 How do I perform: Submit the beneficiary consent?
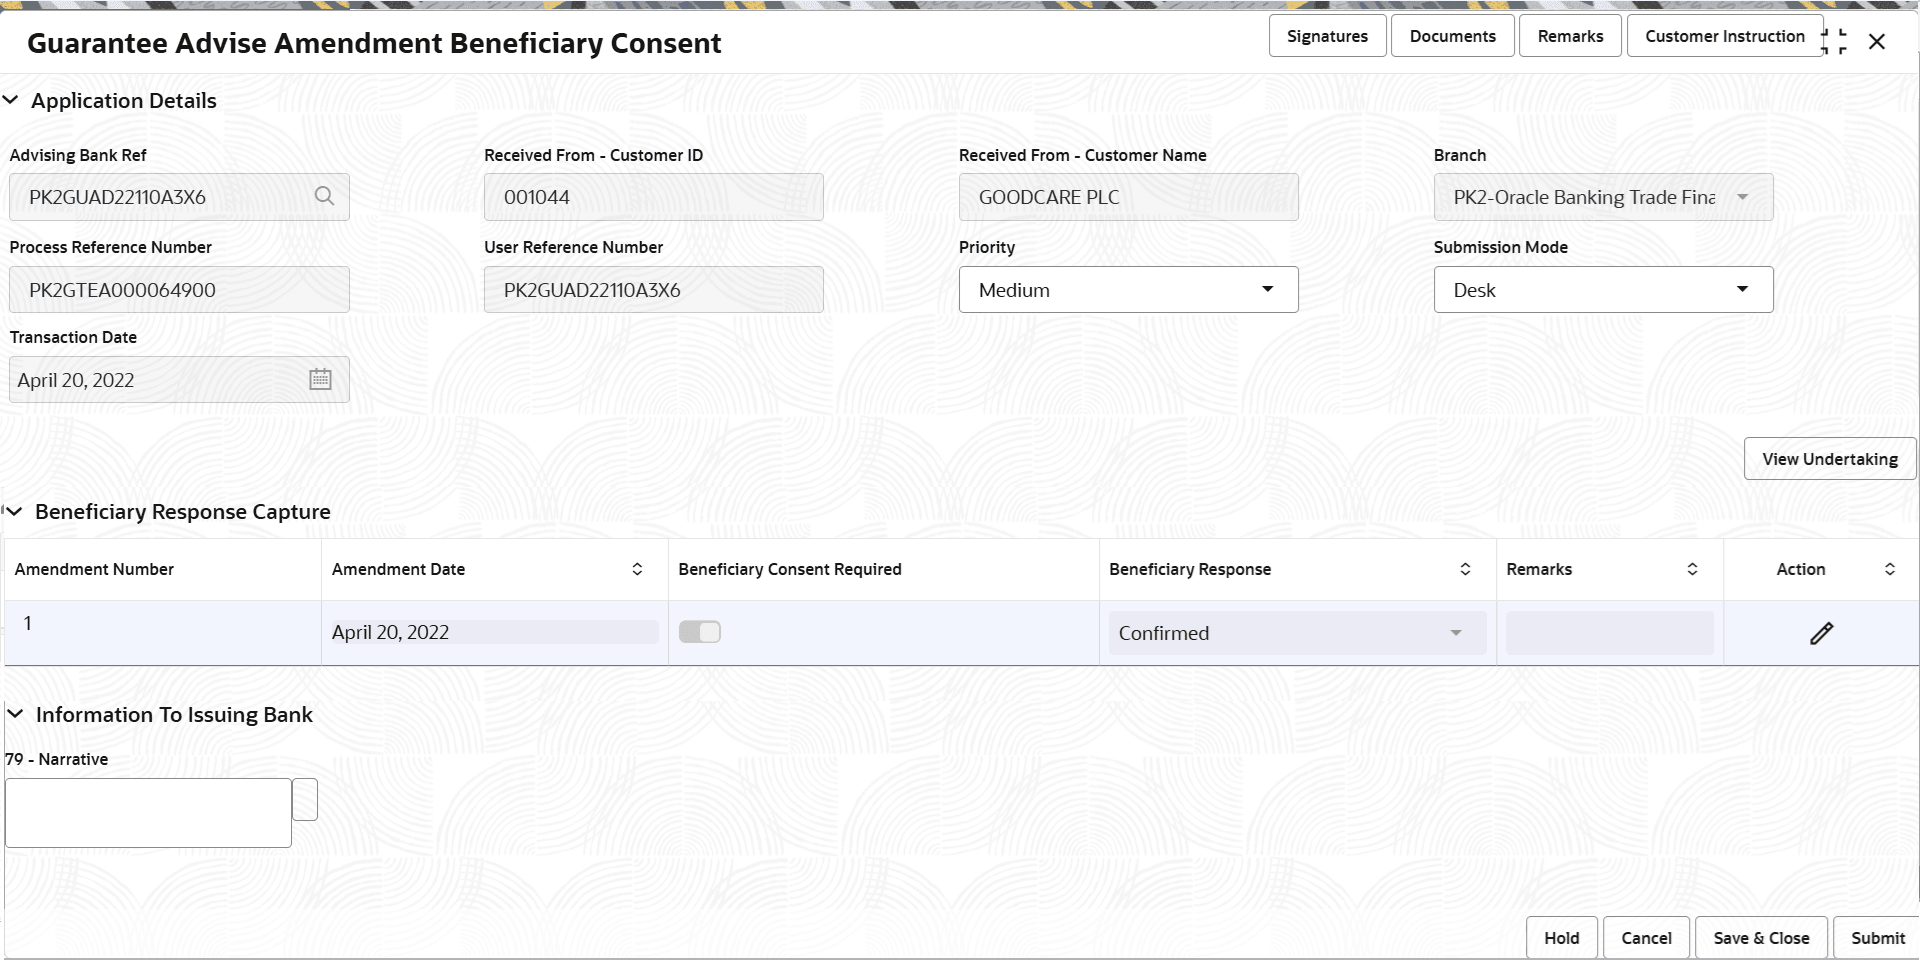click(x=1878, y=937)
